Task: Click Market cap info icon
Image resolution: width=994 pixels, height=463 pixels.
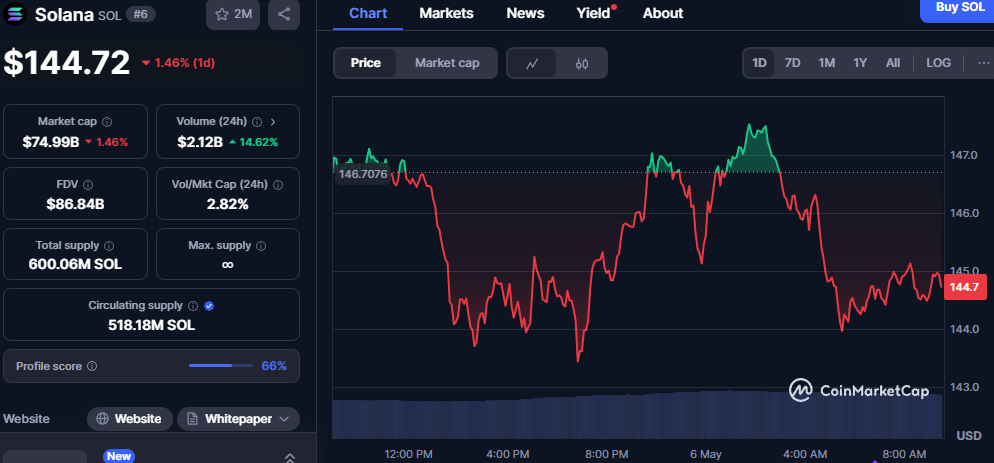Action: (107, 121)
